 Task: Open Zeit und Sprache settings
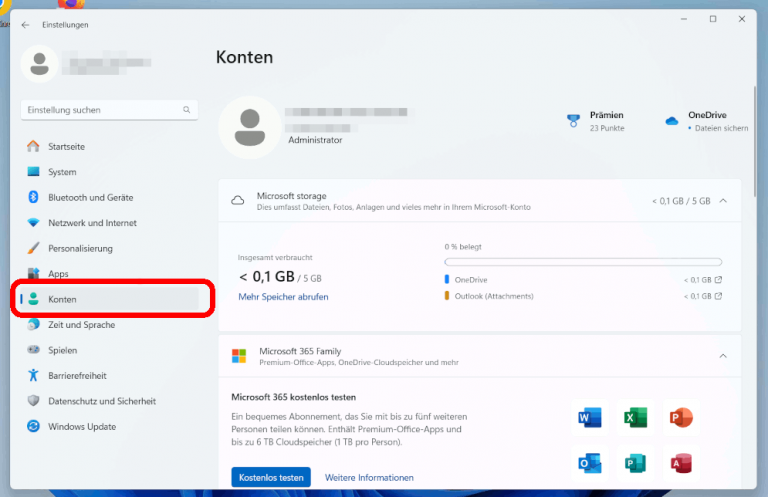tap(109, 325)
